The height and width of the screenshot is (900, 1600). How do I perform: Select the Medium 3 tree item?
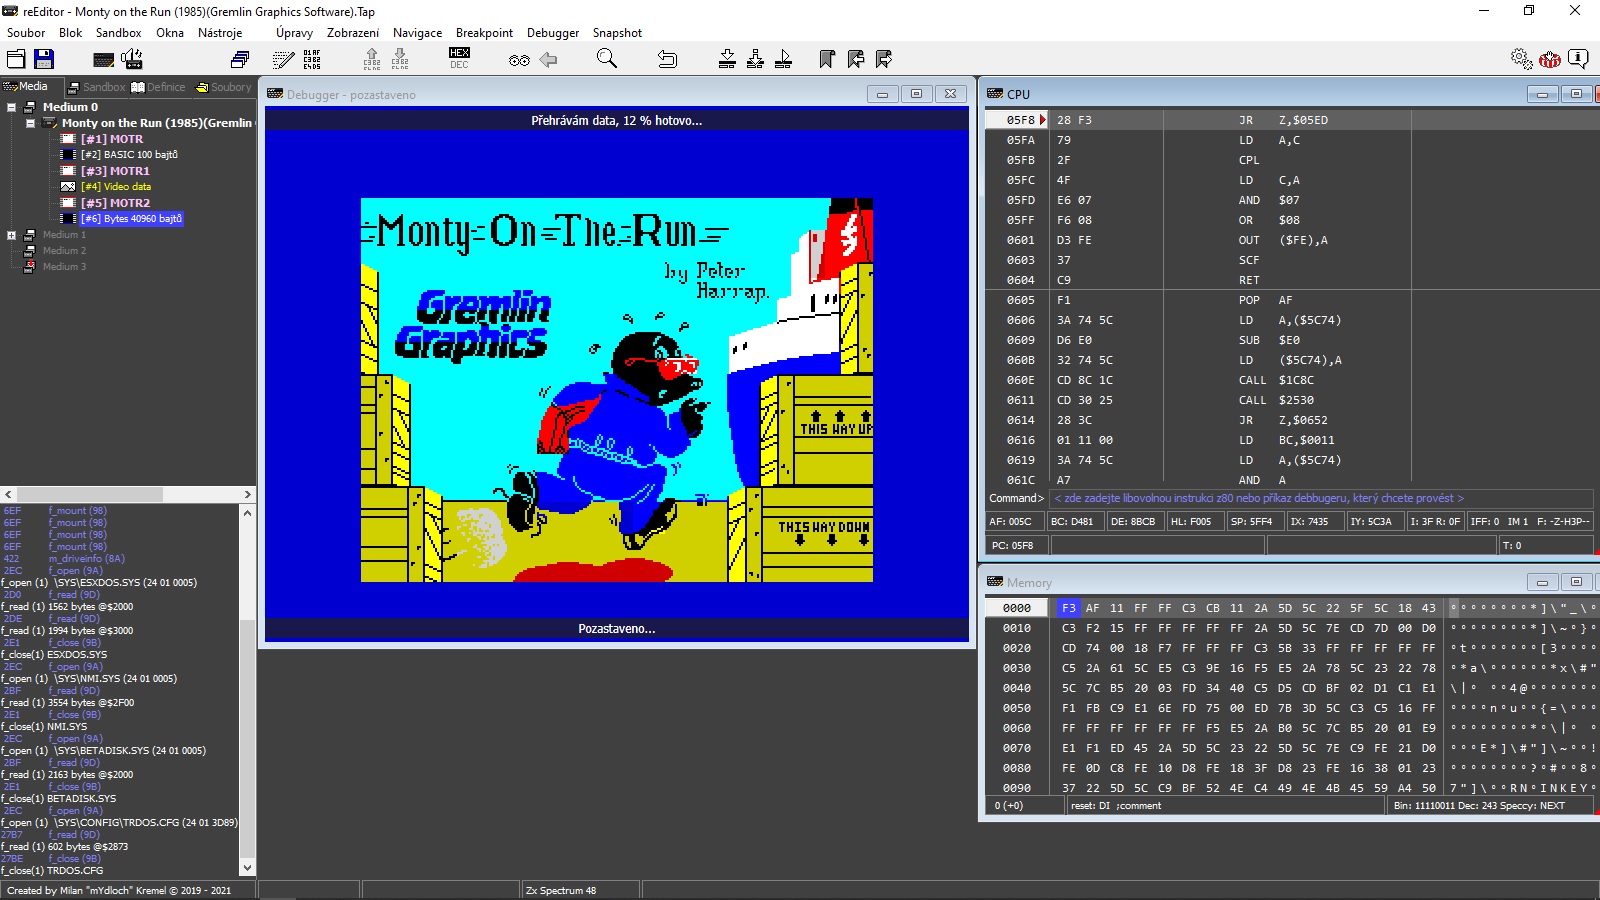click(64, 267)
